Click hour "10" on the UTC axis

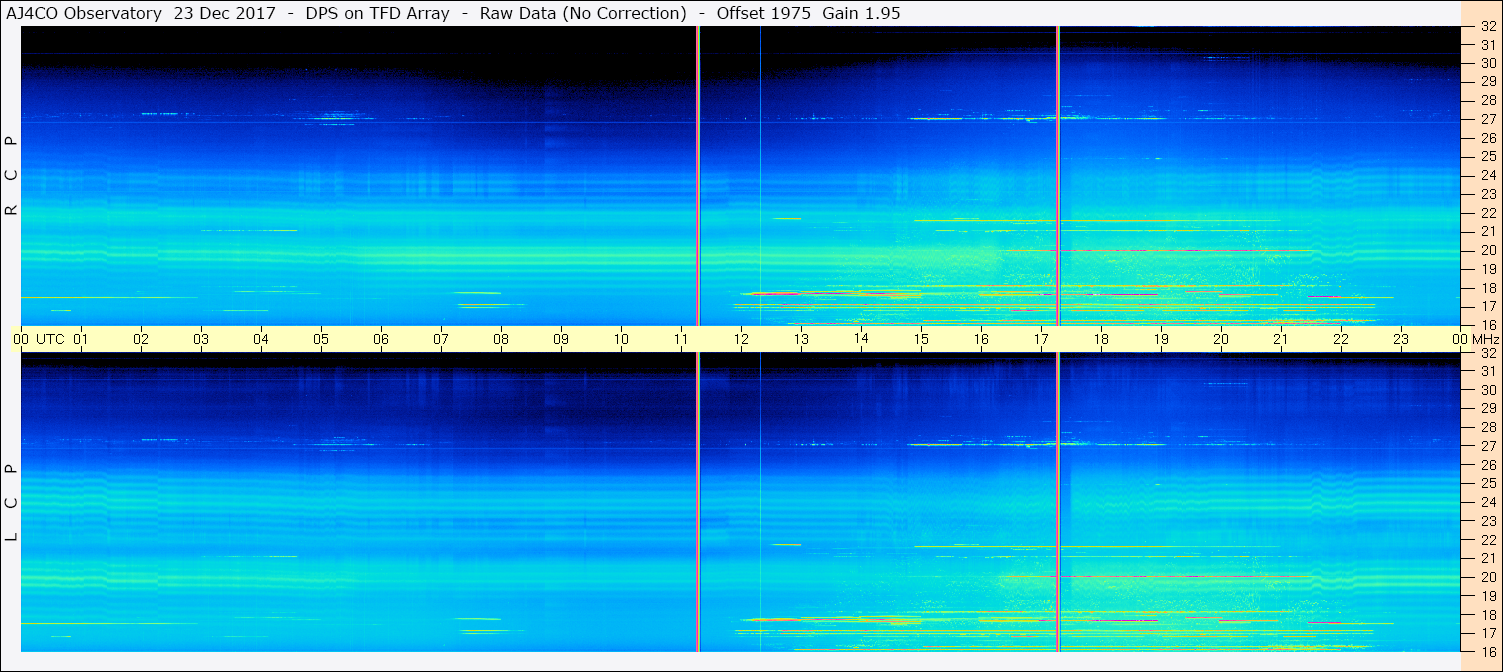click(621, 339)
